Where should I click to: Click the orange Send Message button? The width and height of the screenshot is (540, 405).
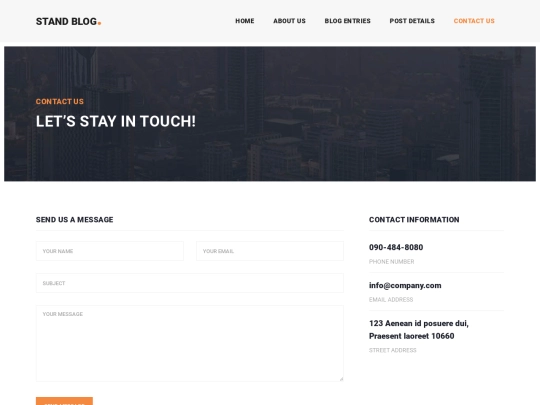pyautogui.click(x=64, y=401)
